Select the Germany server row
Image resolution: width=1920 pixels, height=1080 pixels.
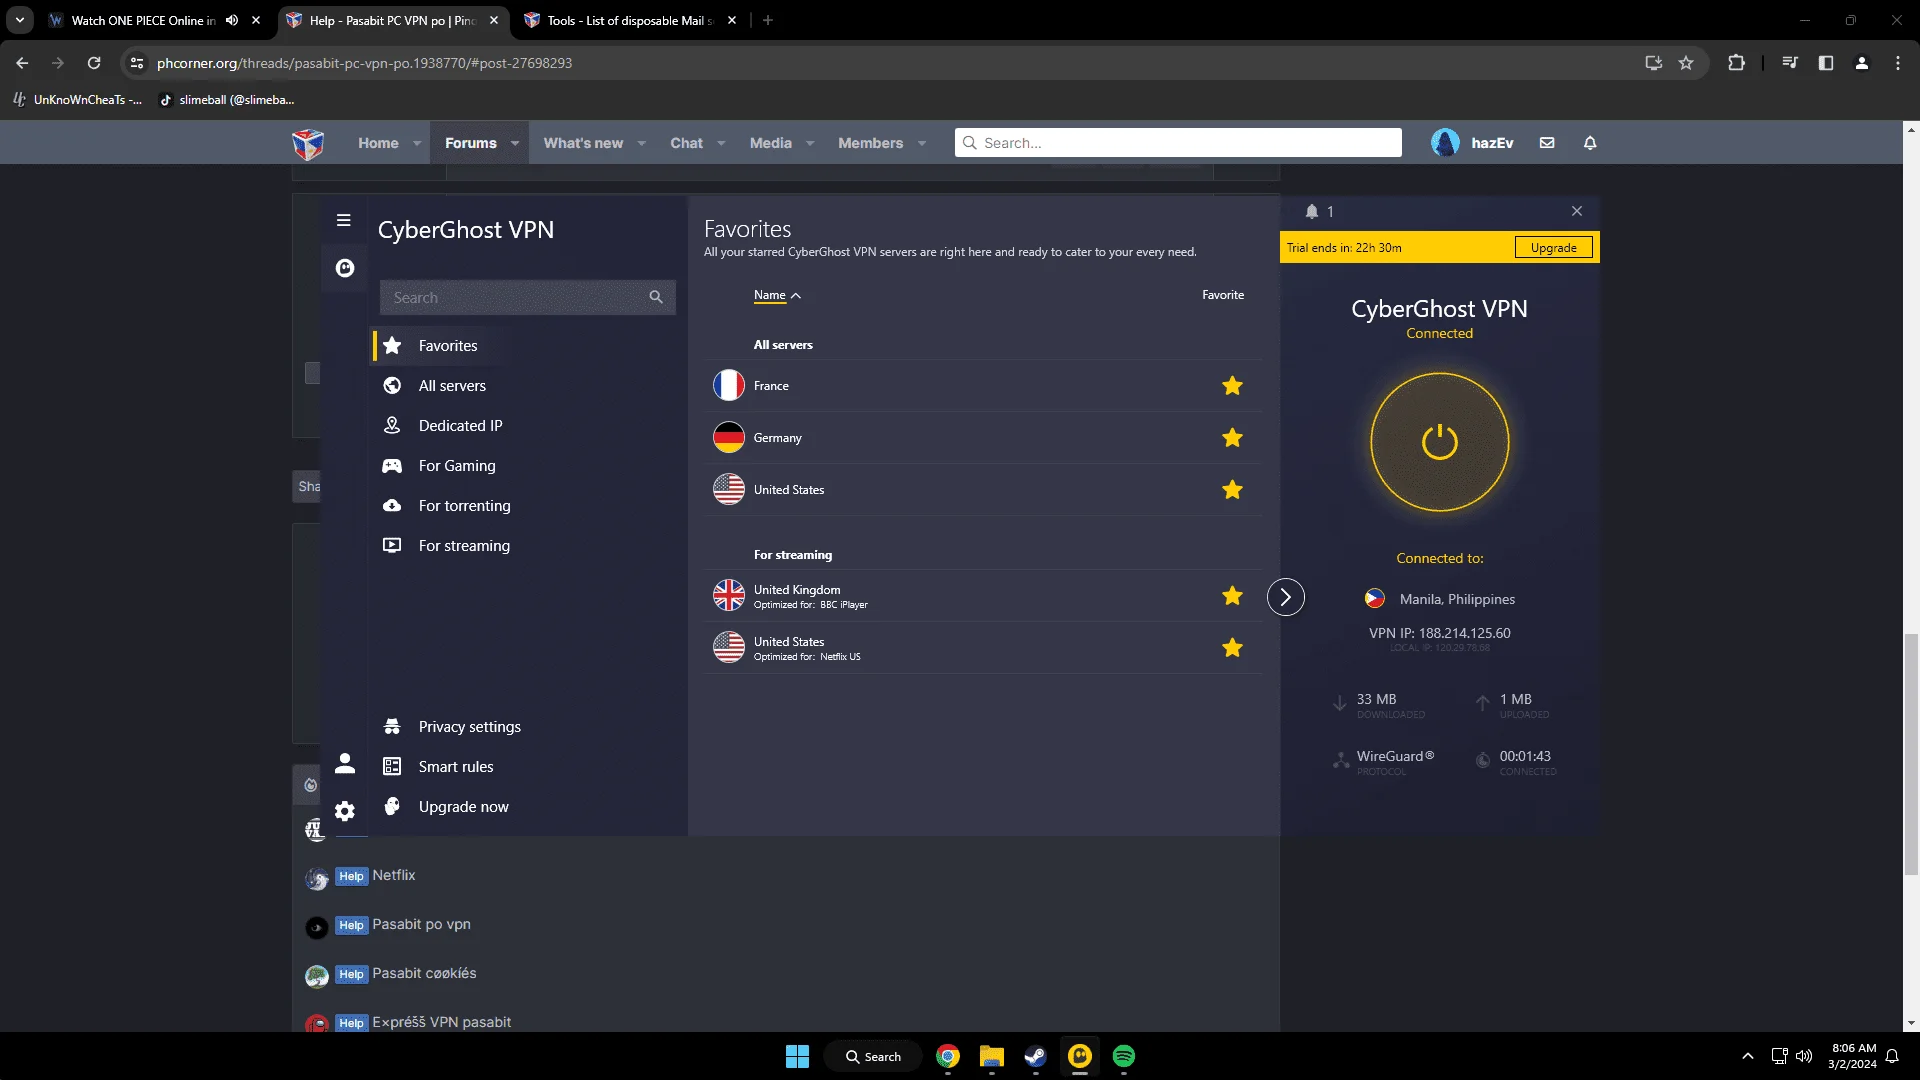click(982, 438)
